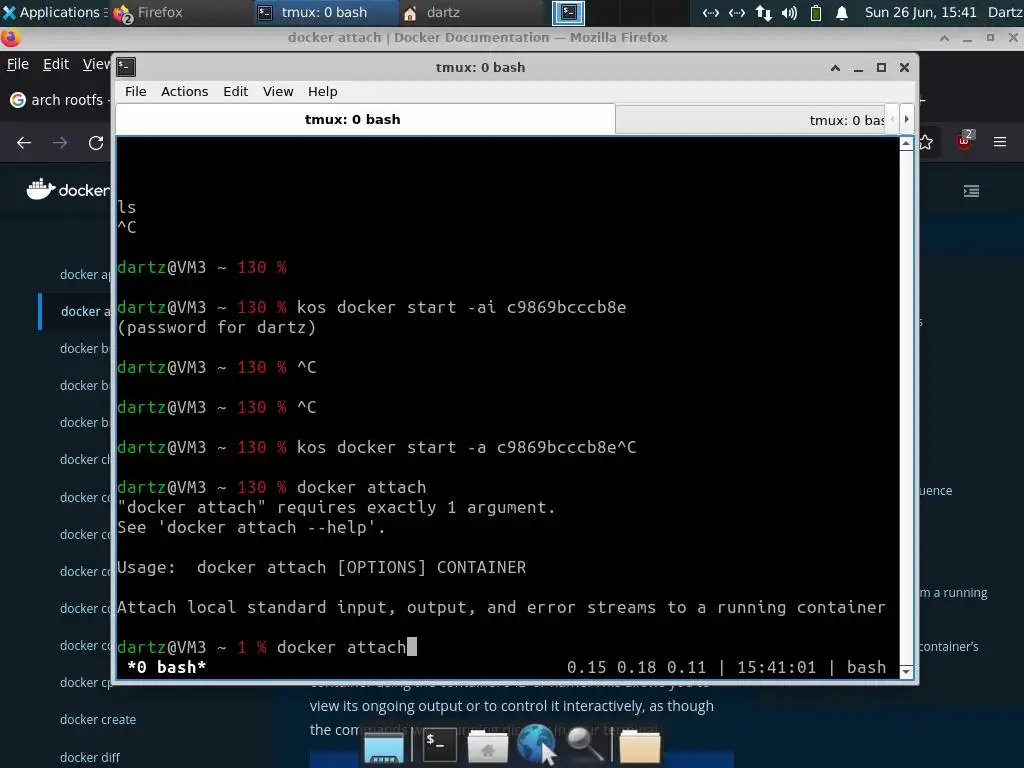Open the terminal's Edit menu
The height and width of the screenshot is (768, 1024).
235,91
